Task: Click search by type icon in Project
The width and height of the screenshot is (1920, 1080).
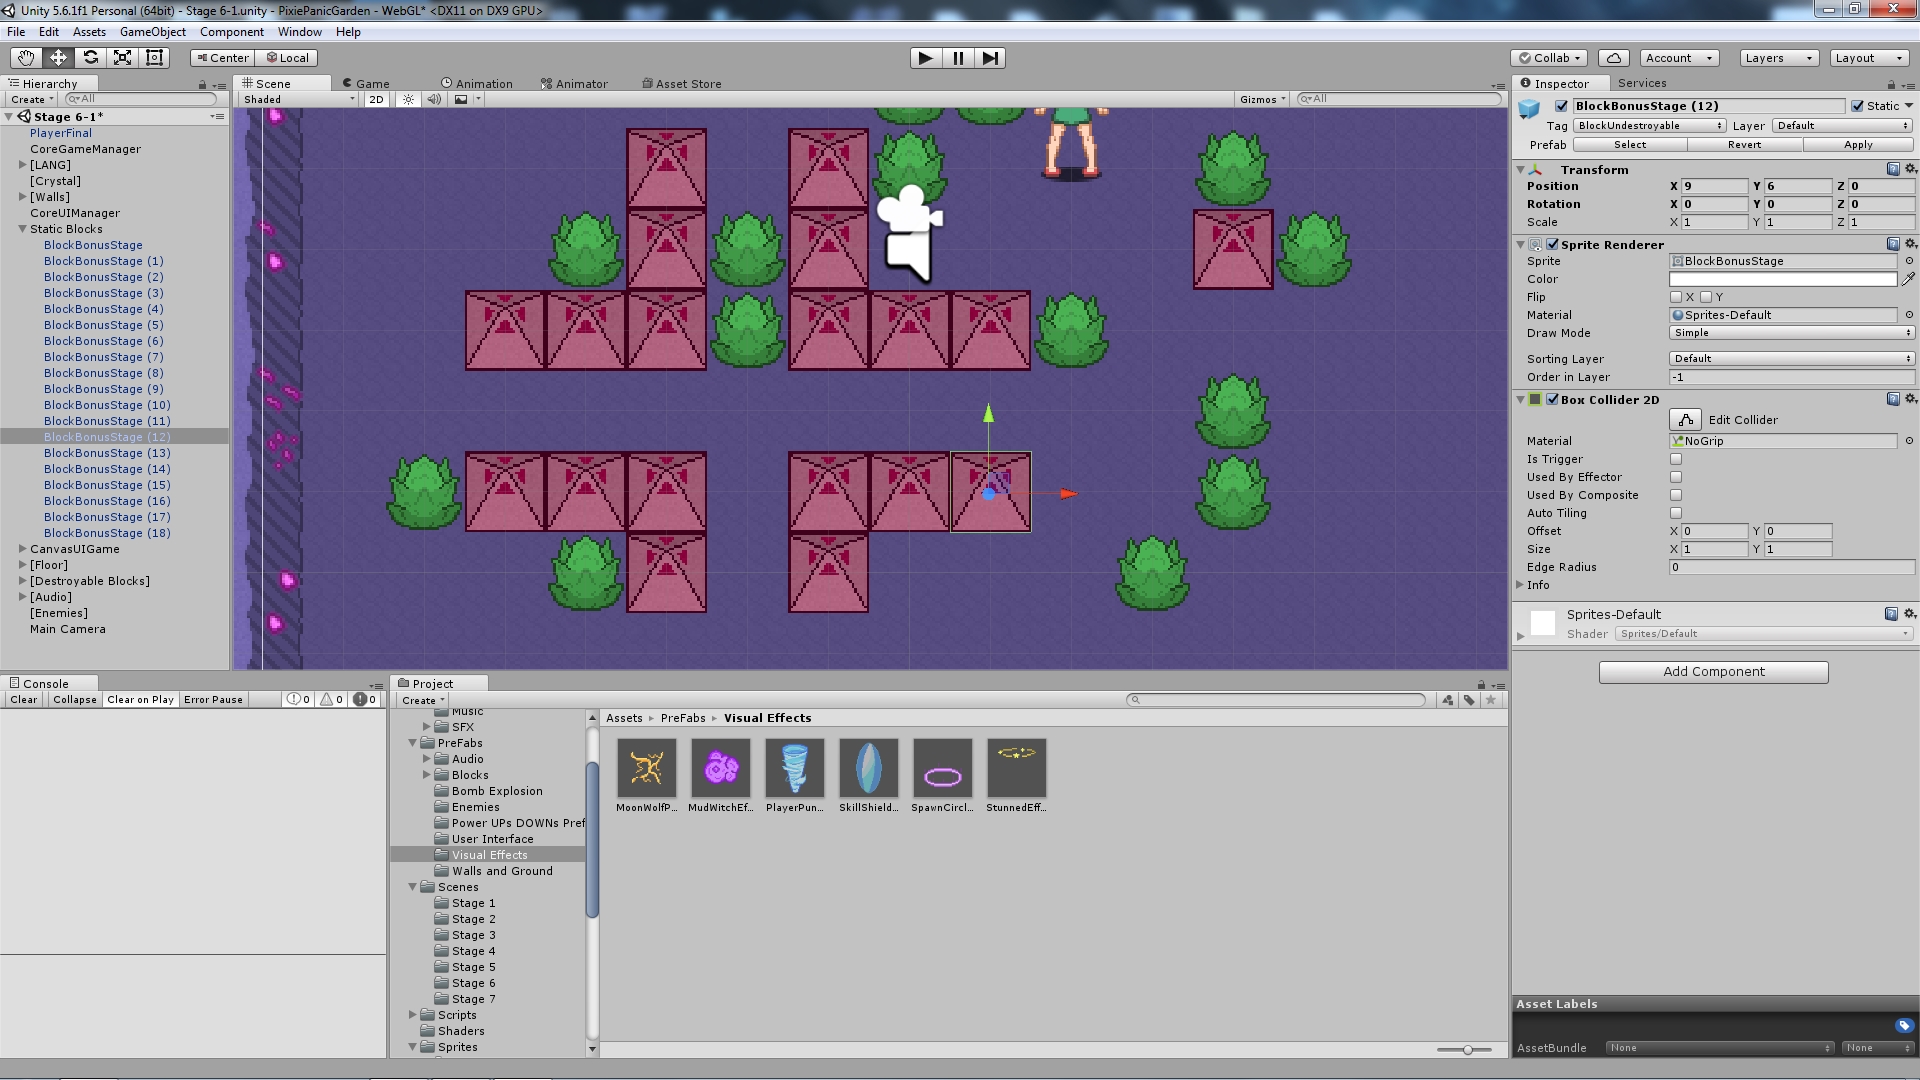Action: 1447,700
